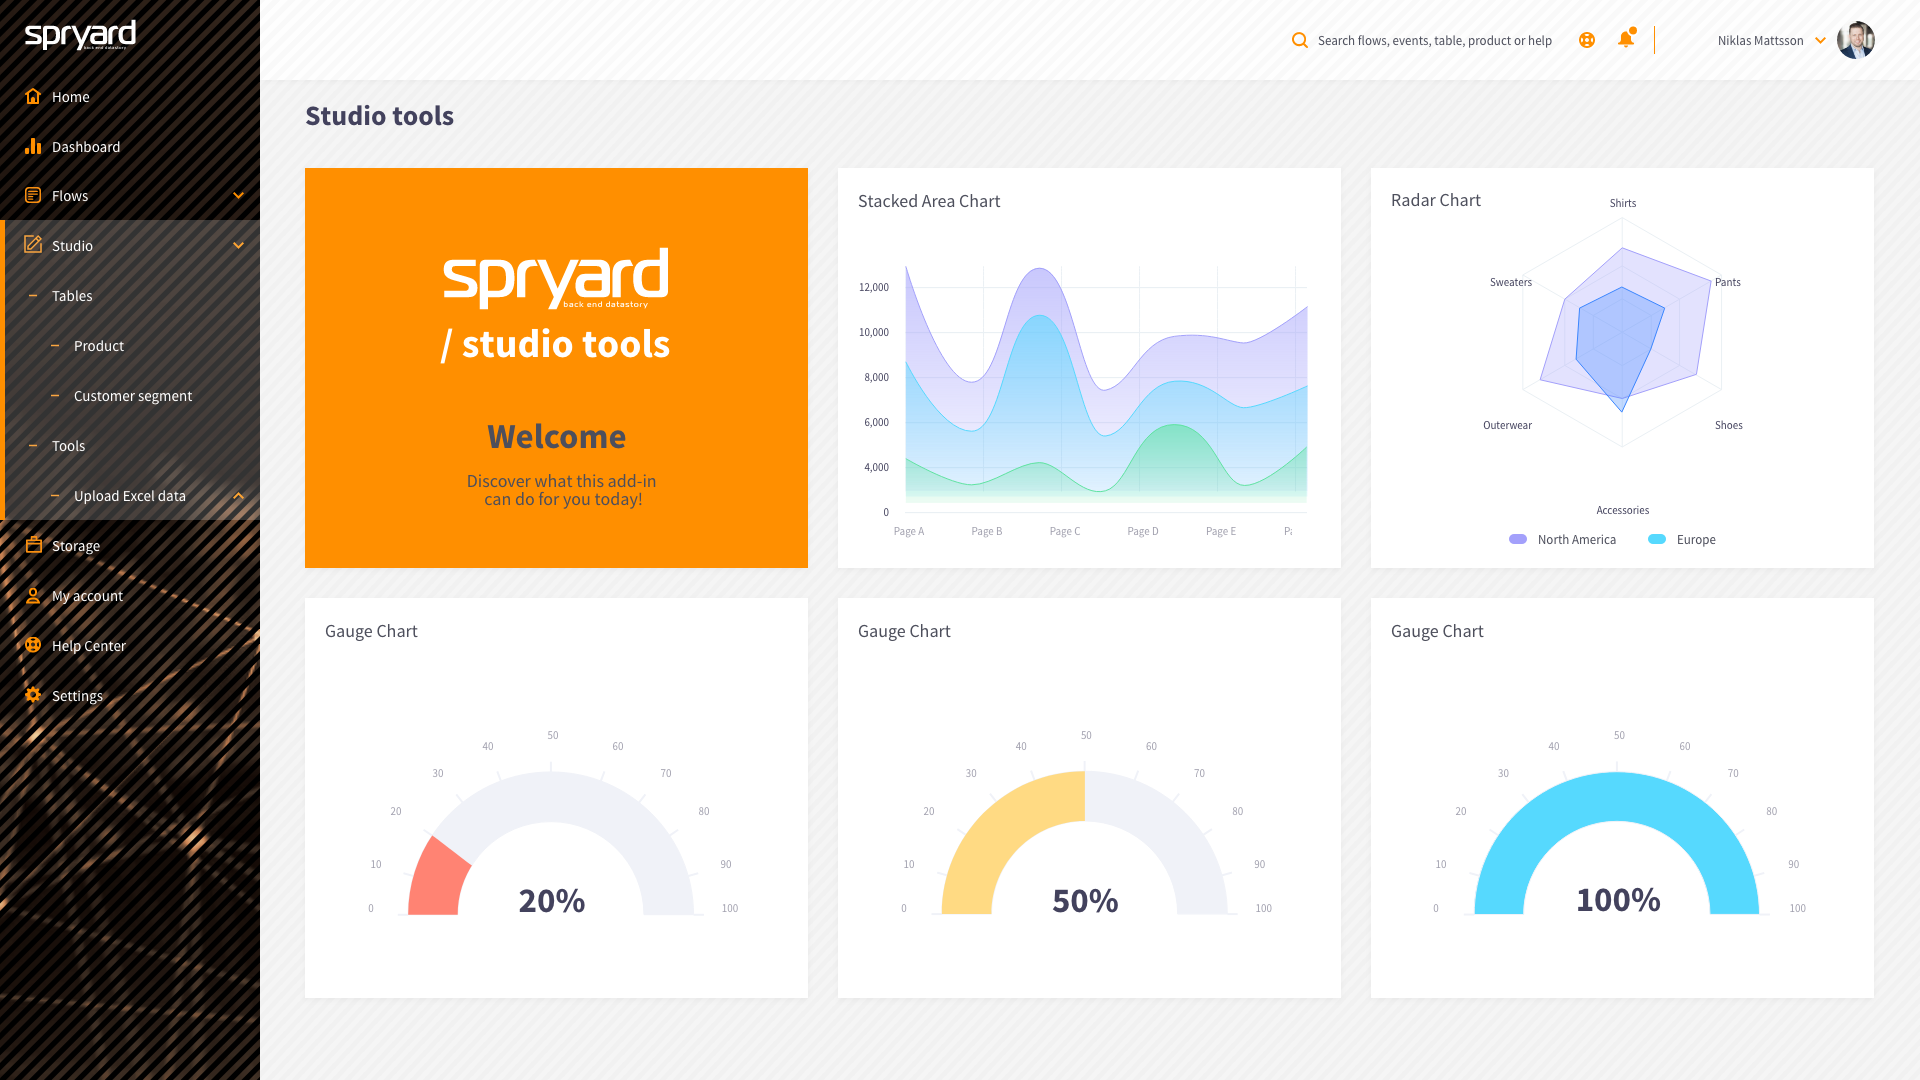Click the Pants radar axis label
The width and height of the screenshot is (1920, 1080).
pos(1728,282)
